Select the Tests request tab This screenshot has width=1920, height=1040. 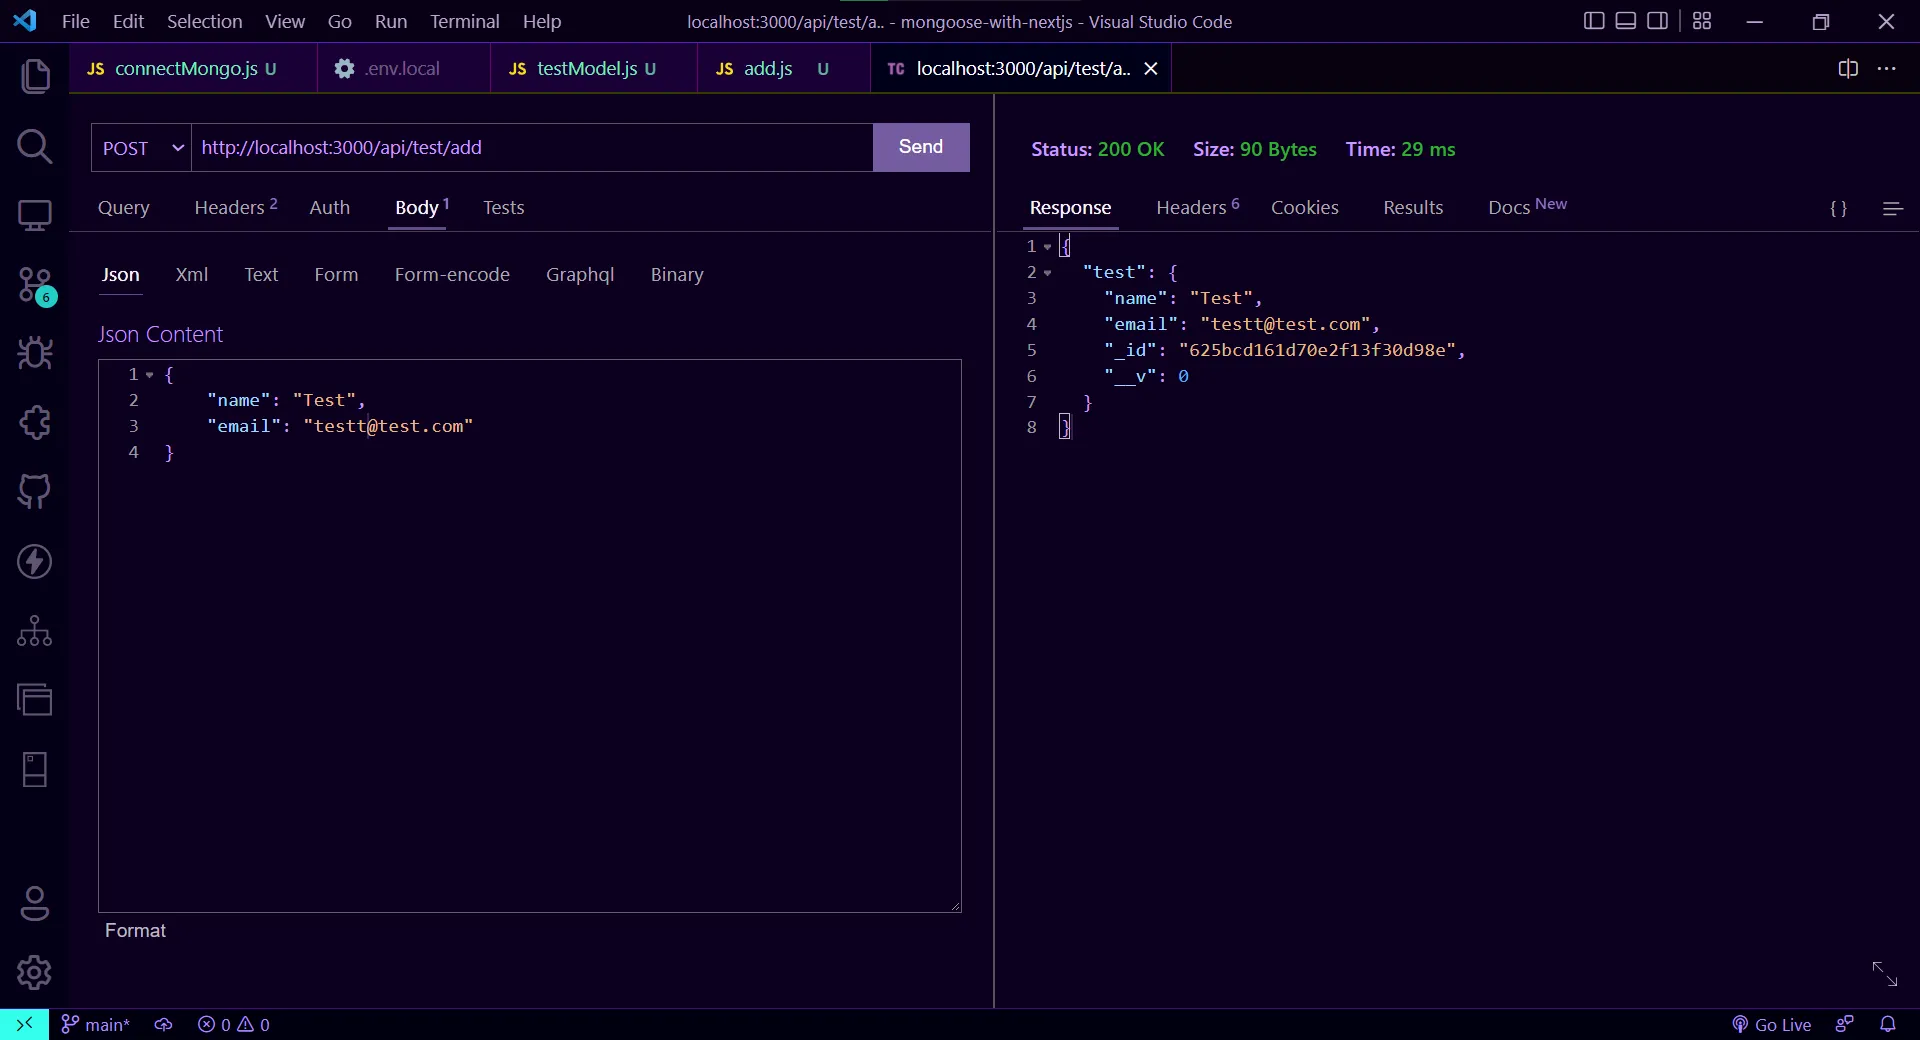tap(503, 207)
